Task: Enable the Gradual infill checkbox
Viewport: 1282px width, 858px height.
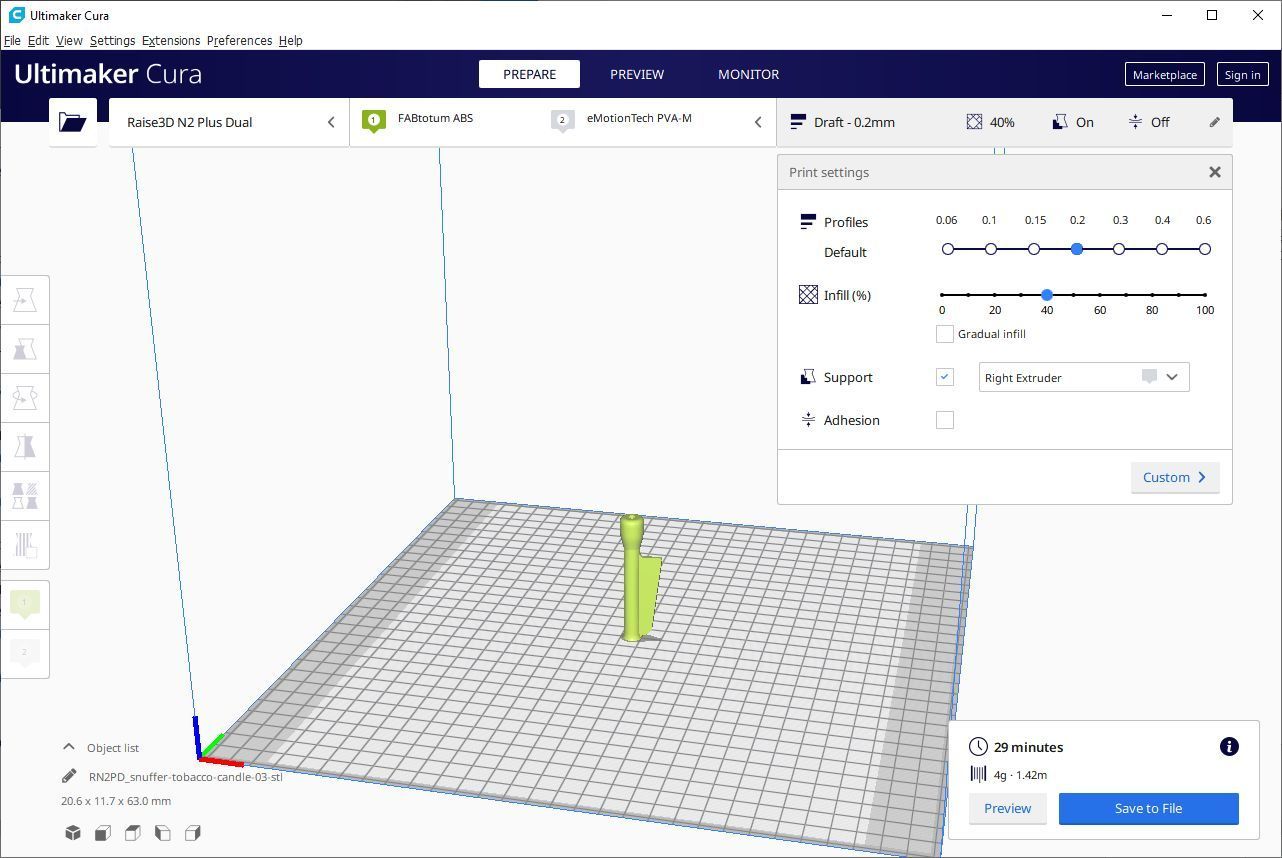Action: (x=945, y=334)
